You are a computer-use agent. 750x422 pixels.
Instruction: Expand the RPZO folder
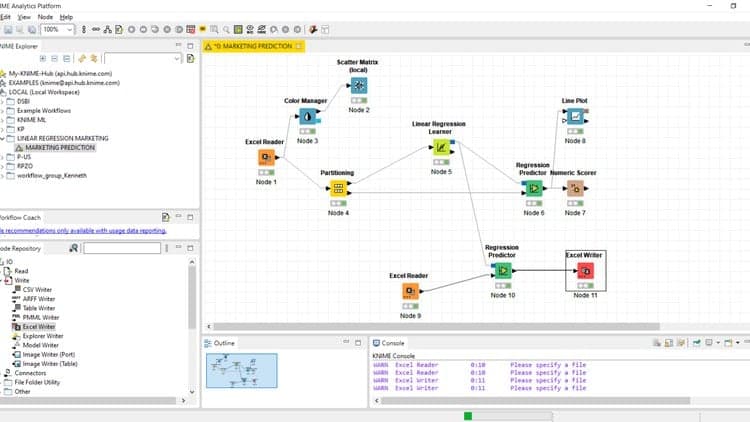click(x=2, y=166)
